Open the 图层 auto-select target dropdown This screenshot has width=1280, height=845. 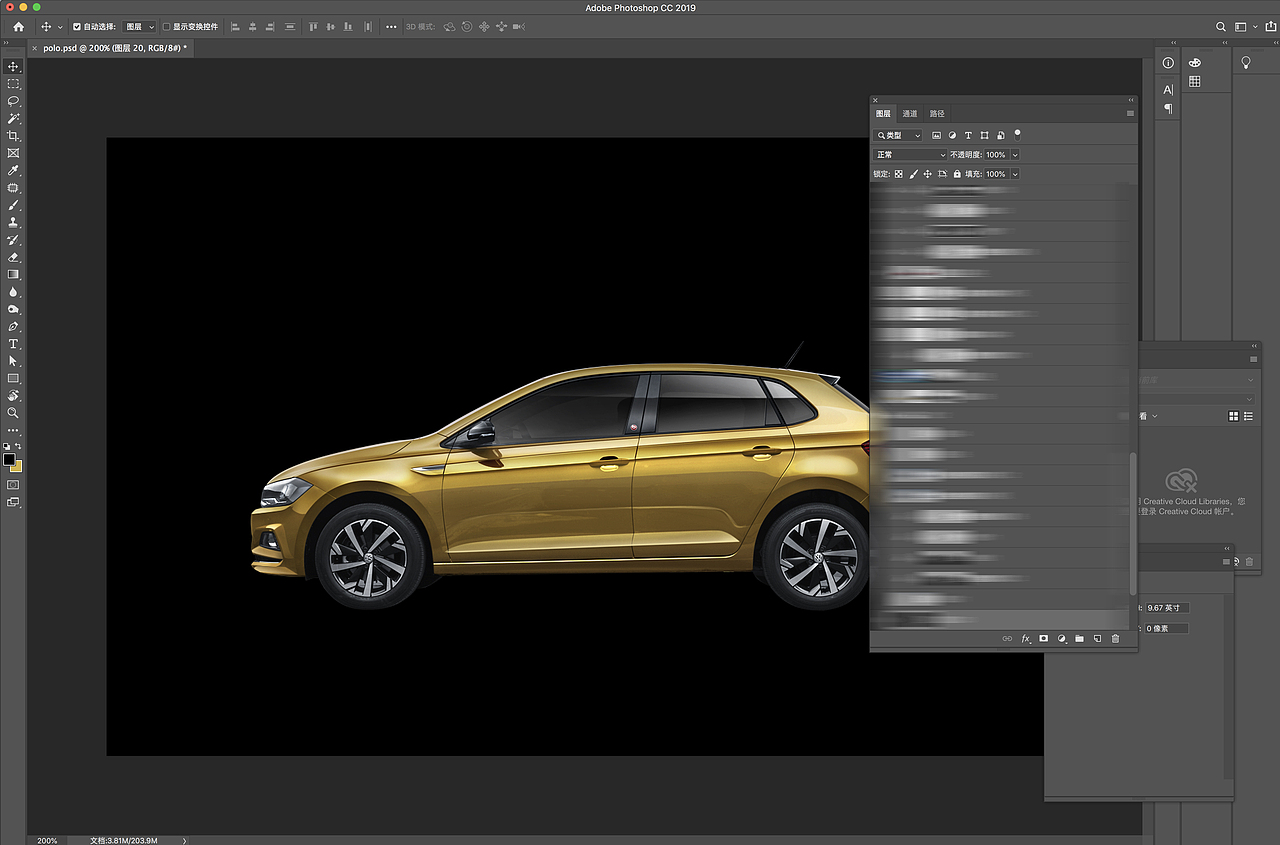(140, 27)
